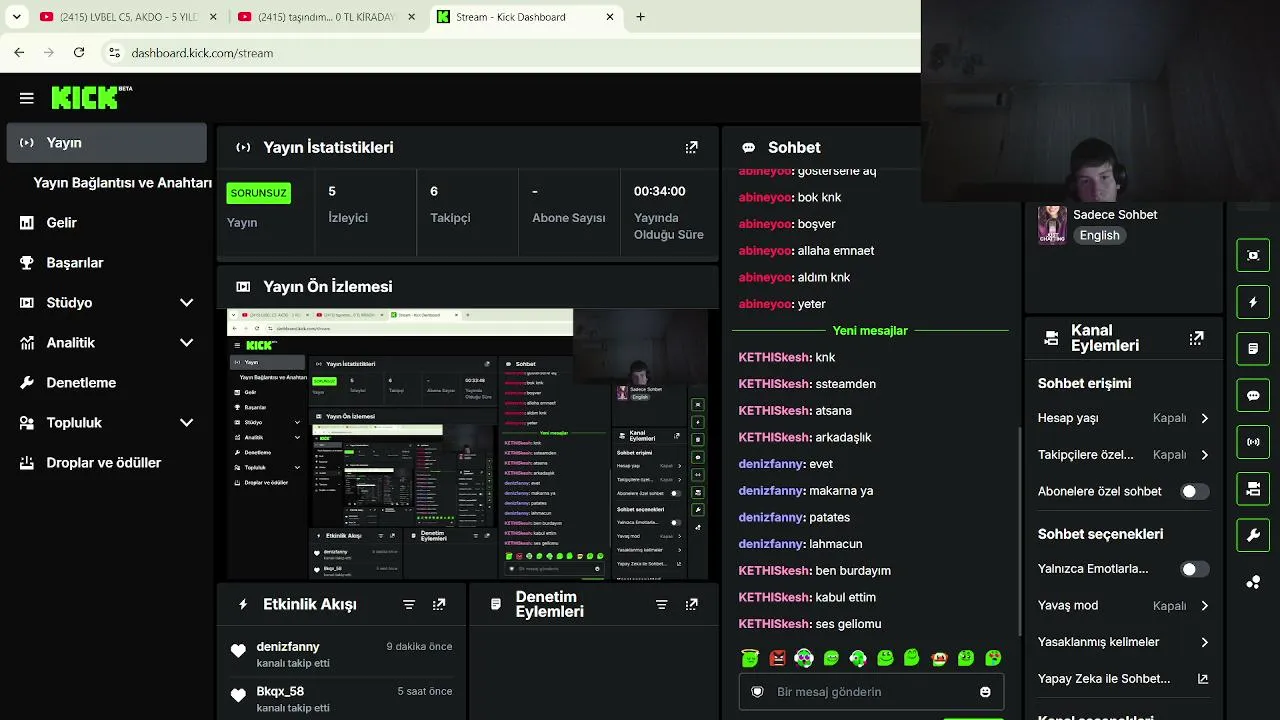
Task: Toggle moderation wrench icon in right sidebar
Action: tap(1253, 536)
